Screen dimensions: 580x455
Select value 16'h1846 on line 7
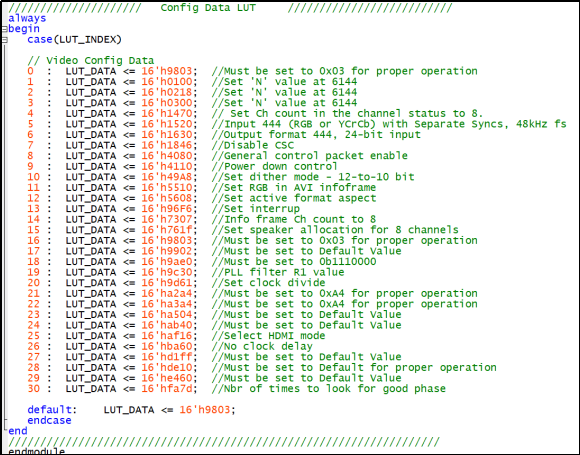[167, 145]
